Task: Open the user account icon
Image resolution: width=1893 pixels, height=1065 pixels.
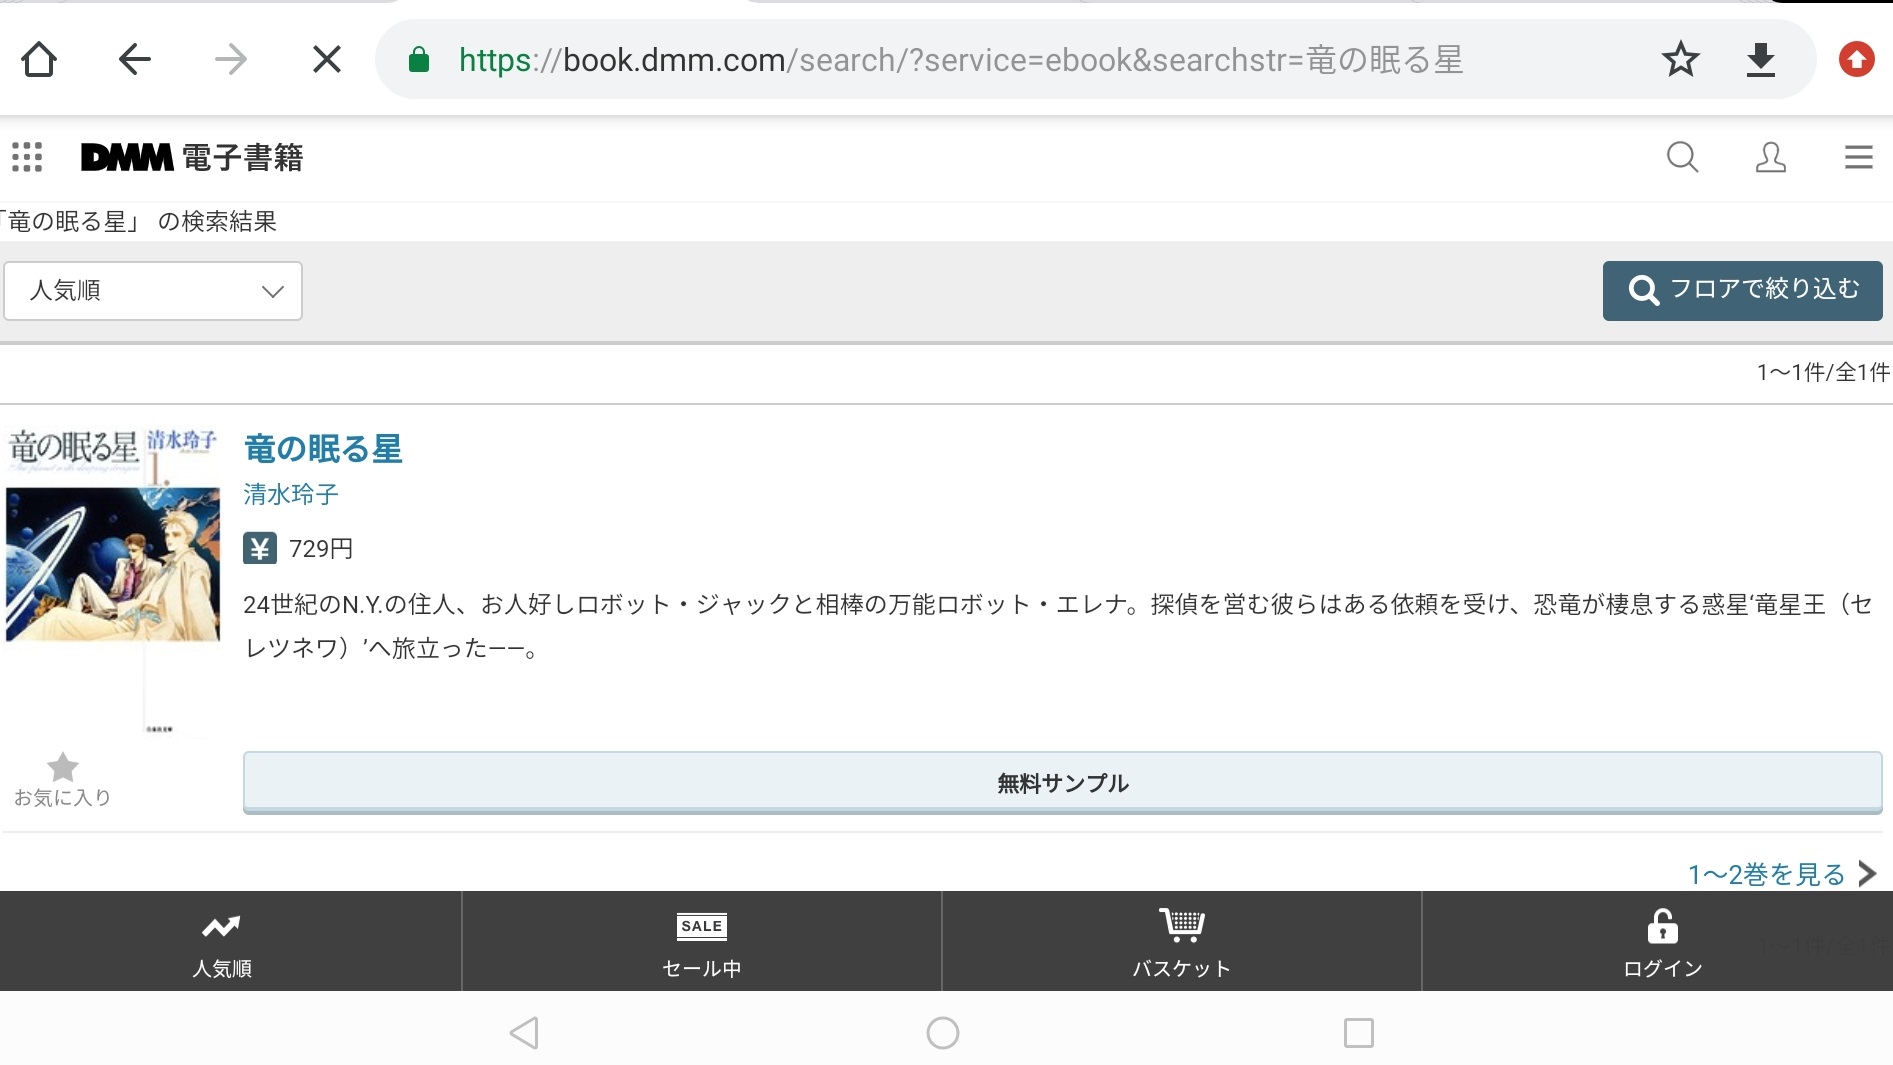Action: click(x=1770, y=157)
